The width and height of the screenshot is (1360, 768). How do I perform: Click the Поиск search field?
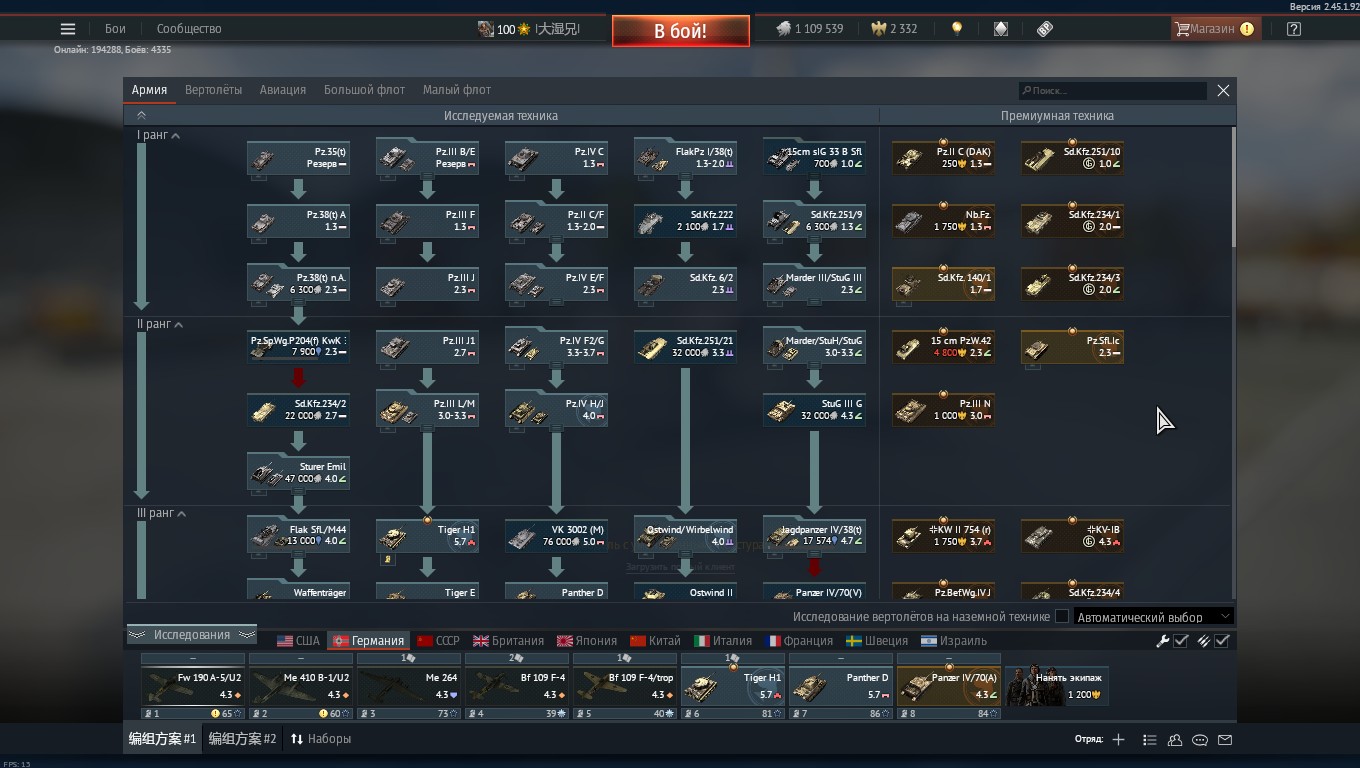(1112, 91)
